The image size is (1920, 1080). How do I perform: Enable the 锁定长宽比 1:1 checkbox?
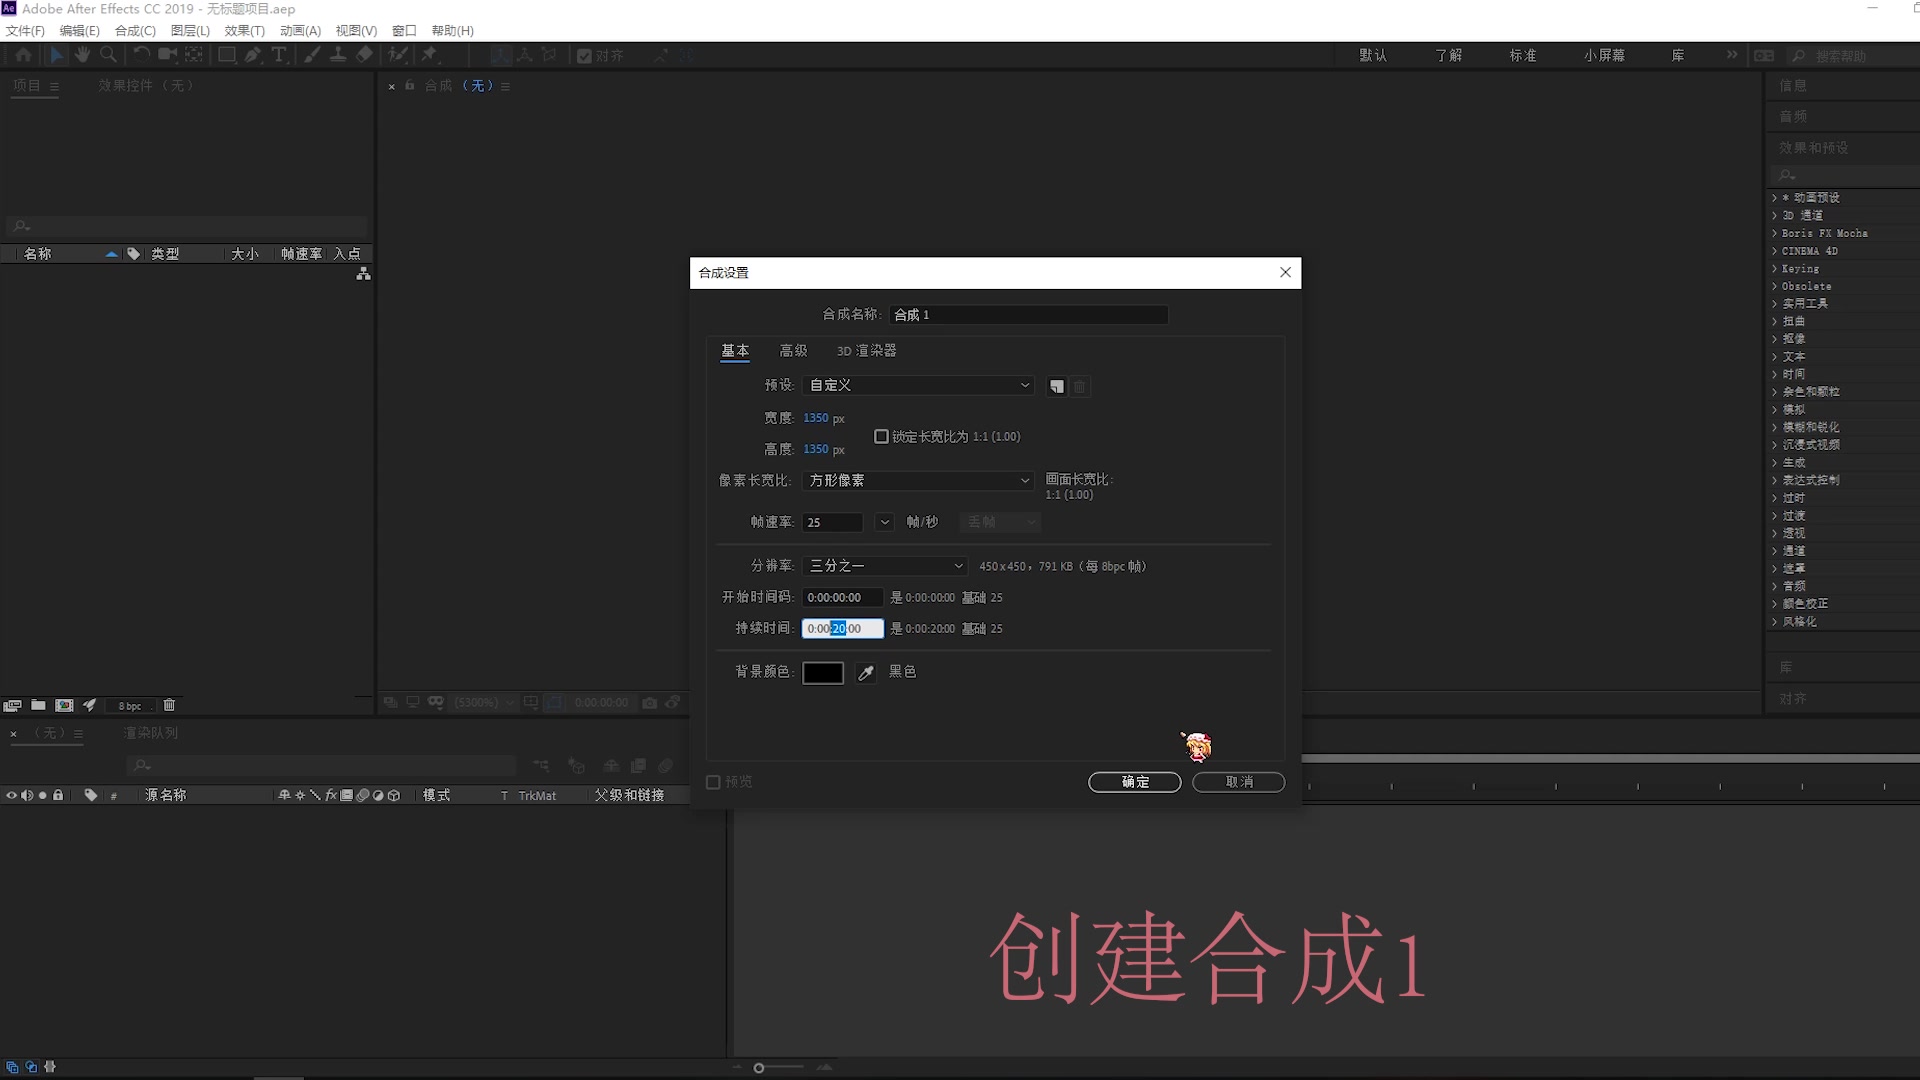(x=881, y=436)
